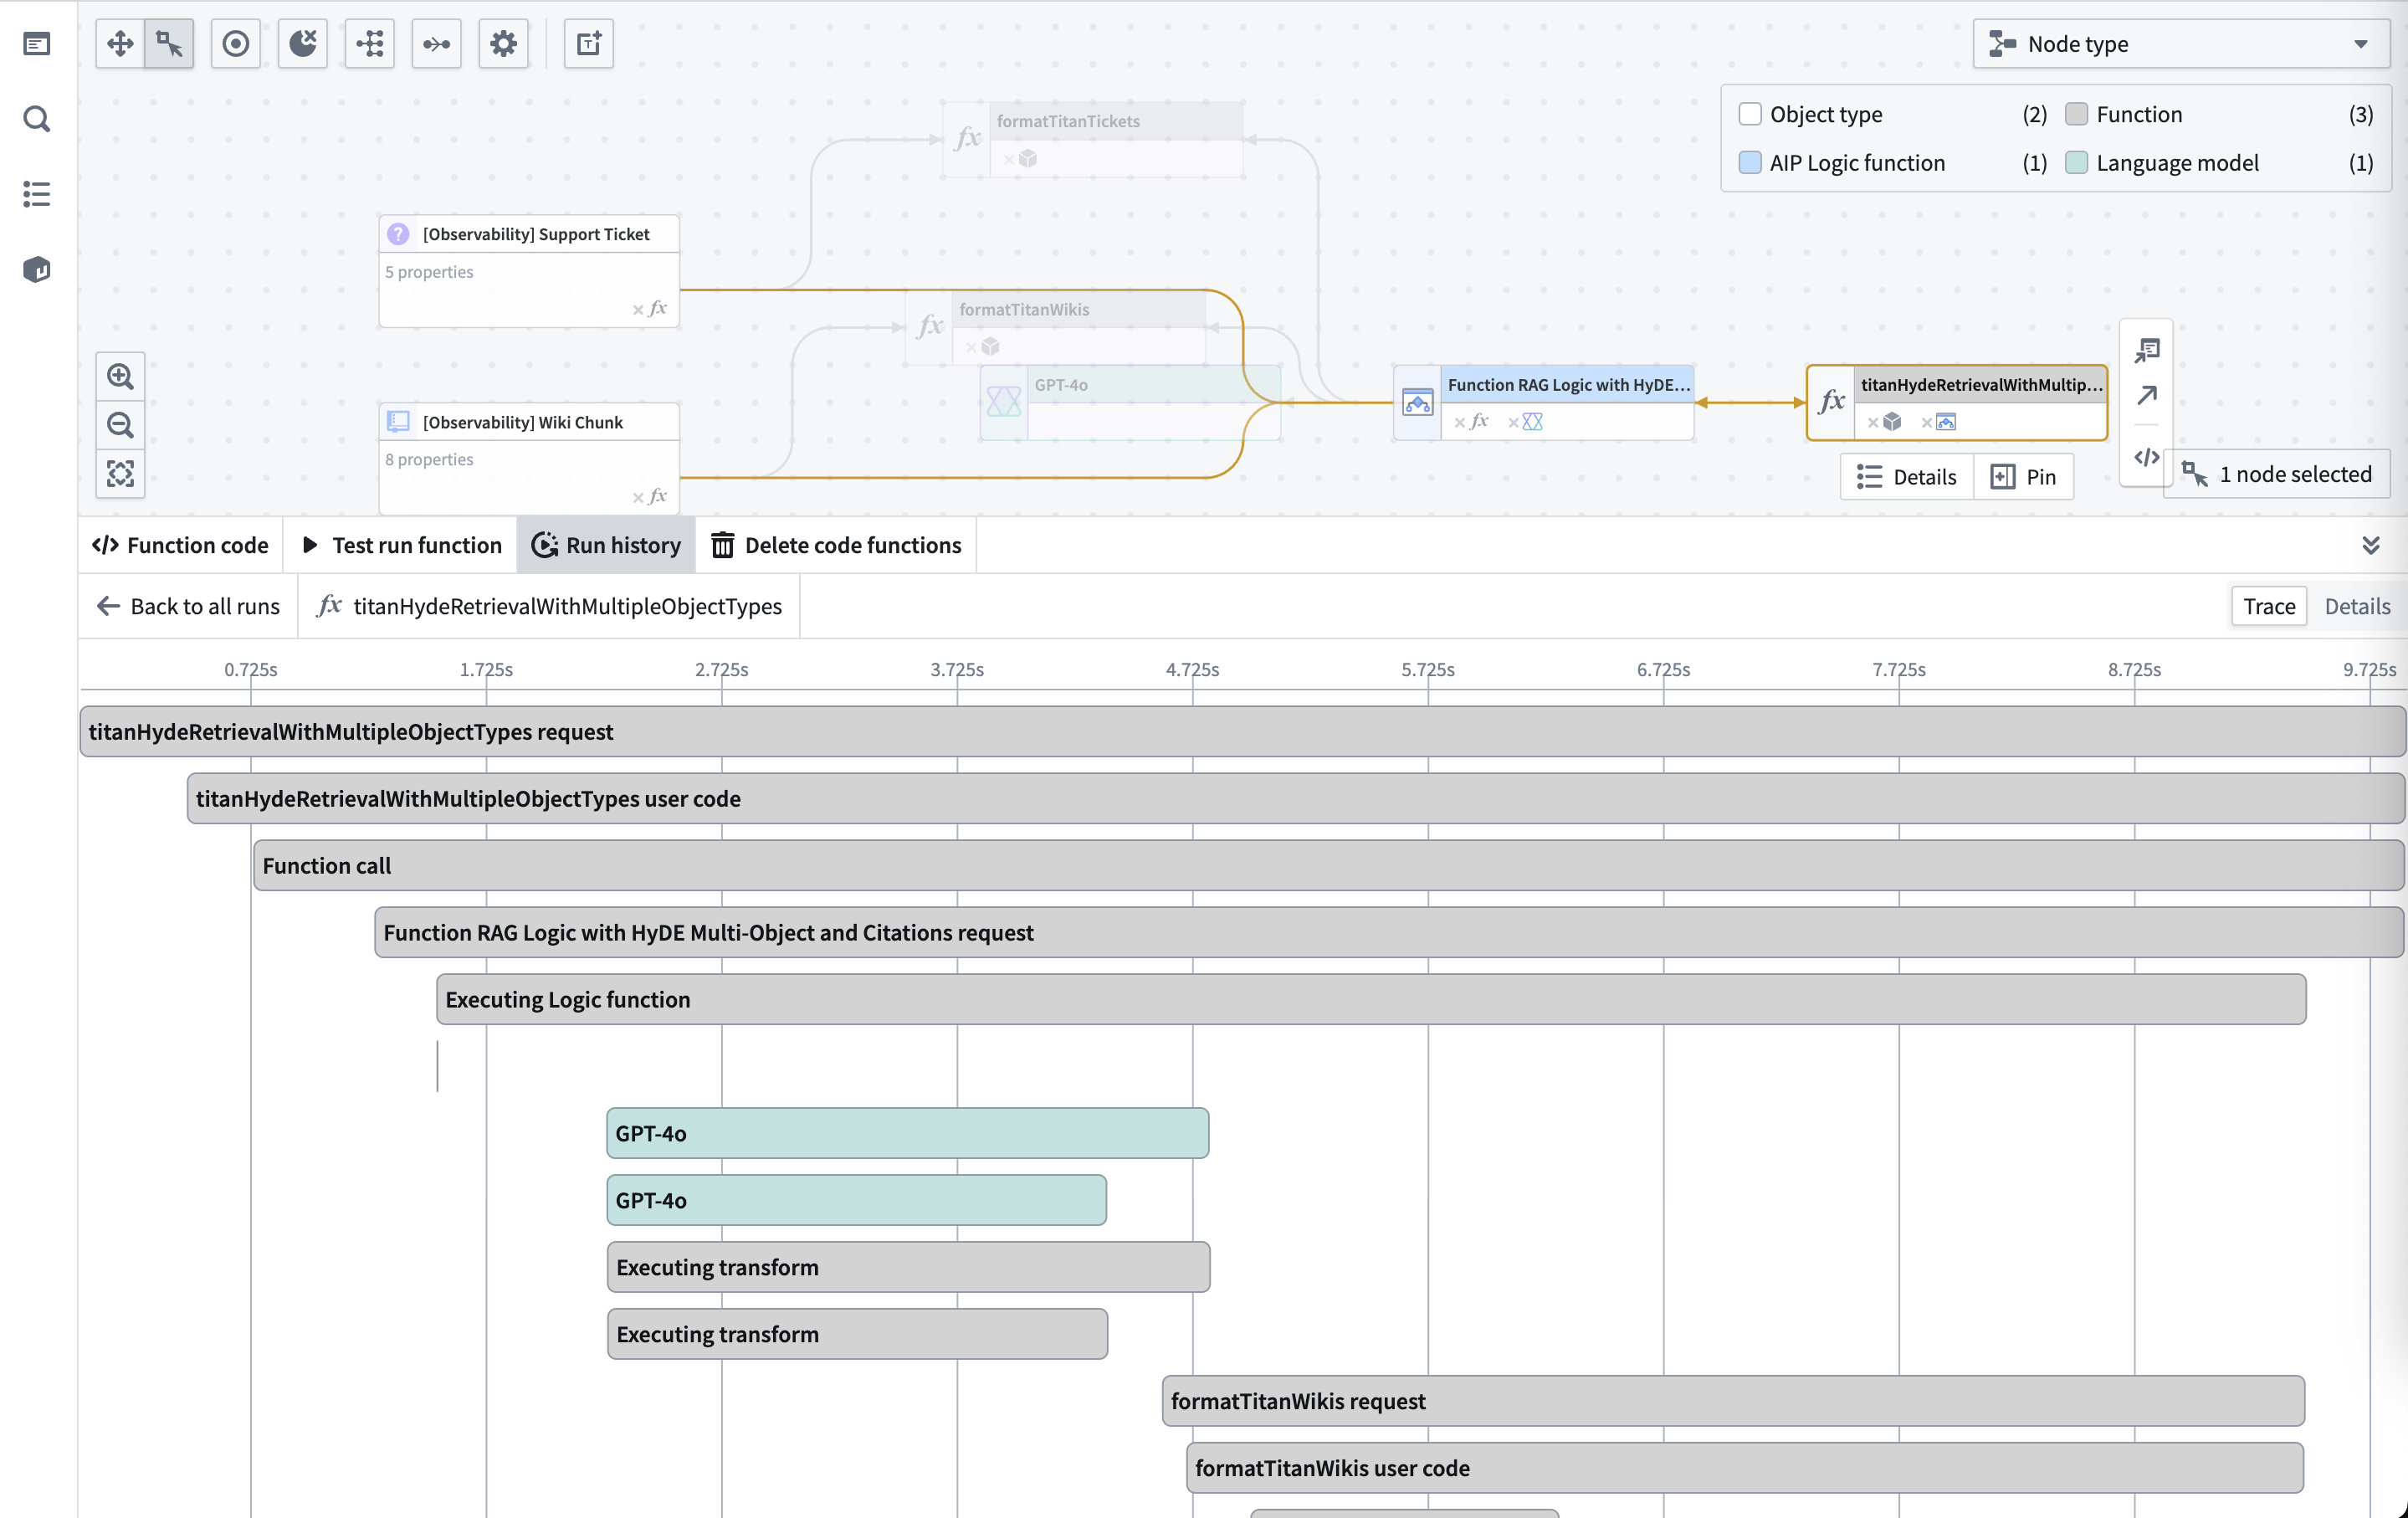Enable the Function filter checkbox
Viewport: 2408px width, 1518px height.
pos(2078,114)
